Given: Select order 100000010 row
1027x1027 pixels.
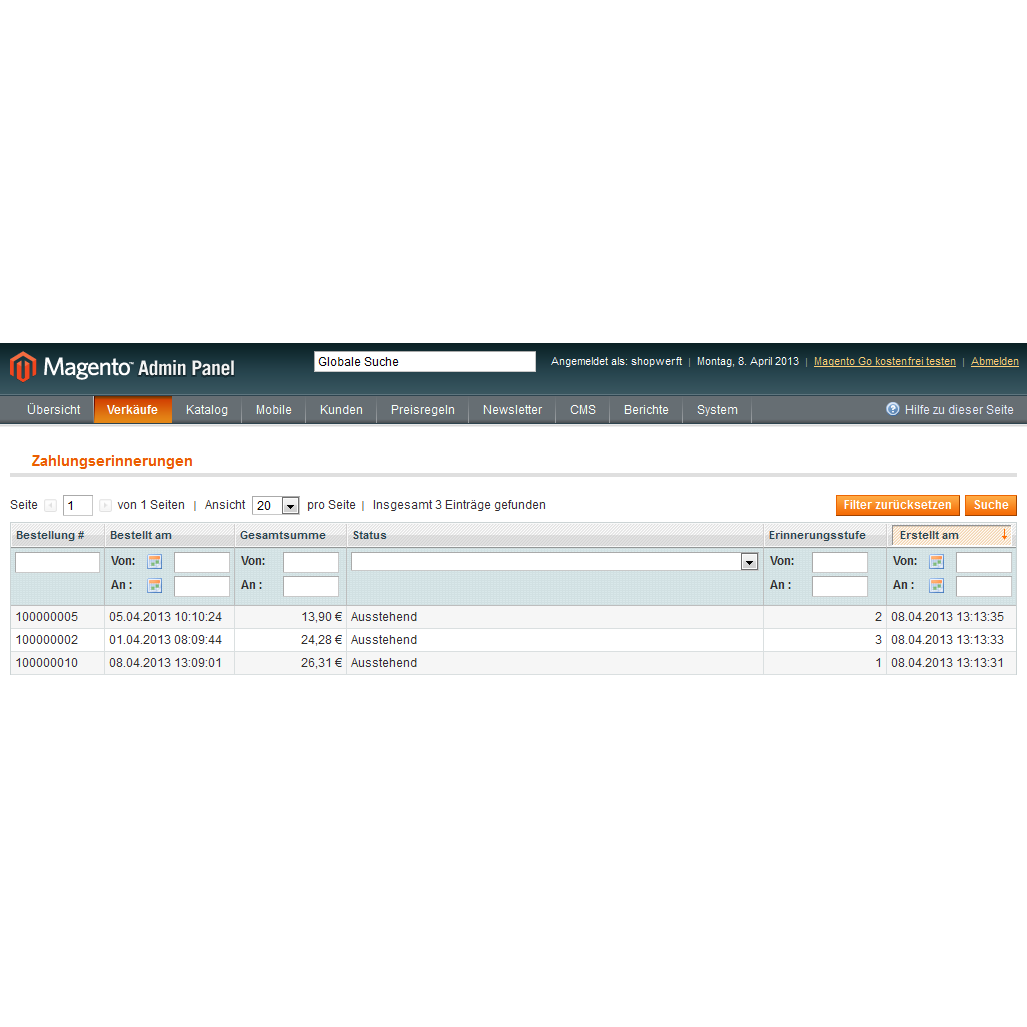Looking at the screenshot, I should click(514, 663).
